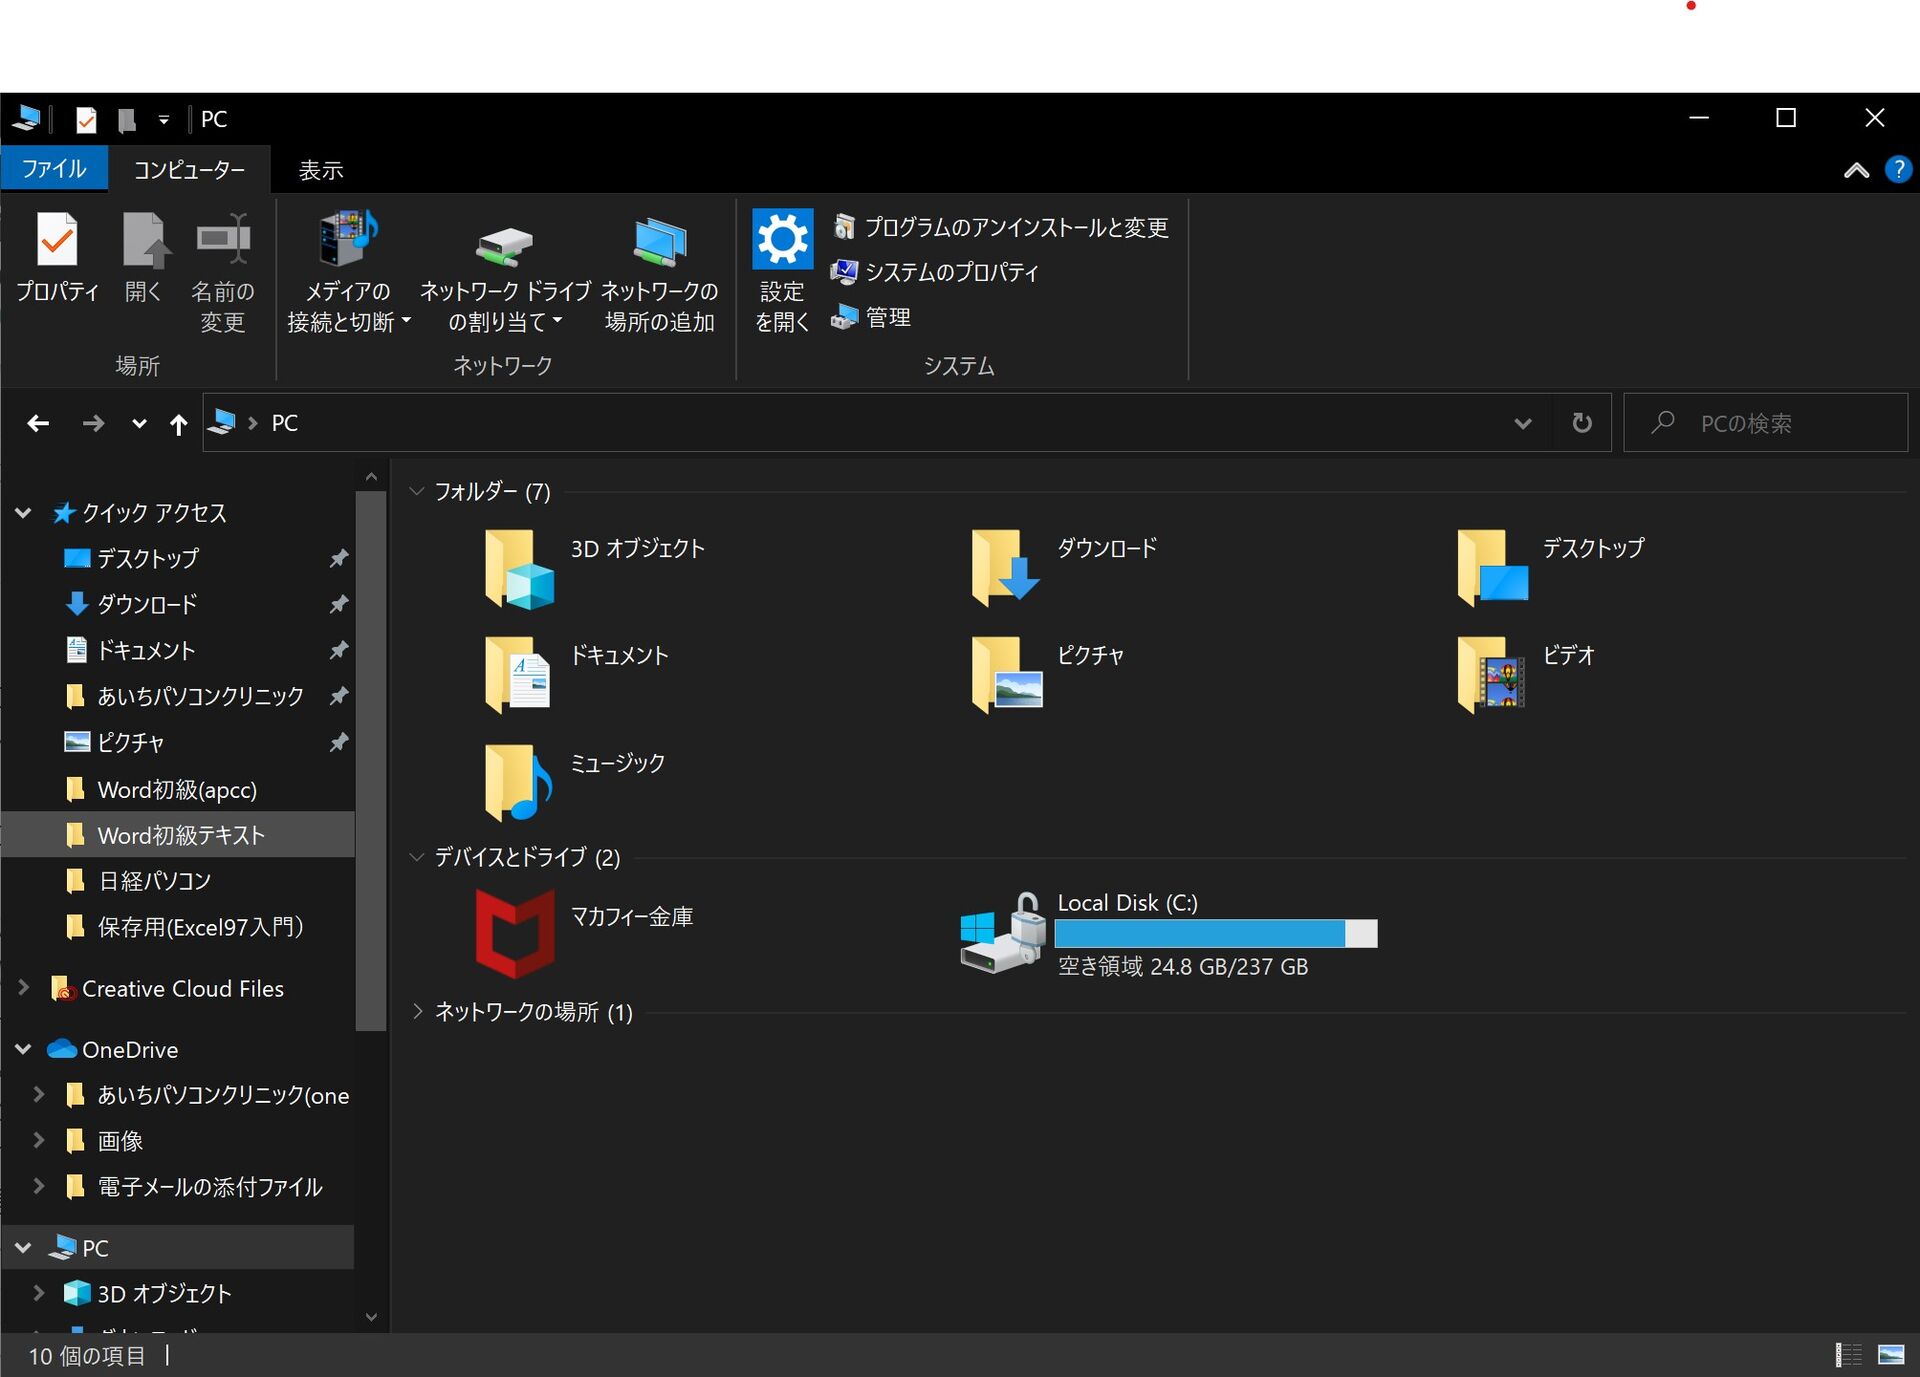This screenshot has height=1377, width=1920.
Task: Open the マカフィー金庫 McAfee vault icon
Action: coord(515,933)
